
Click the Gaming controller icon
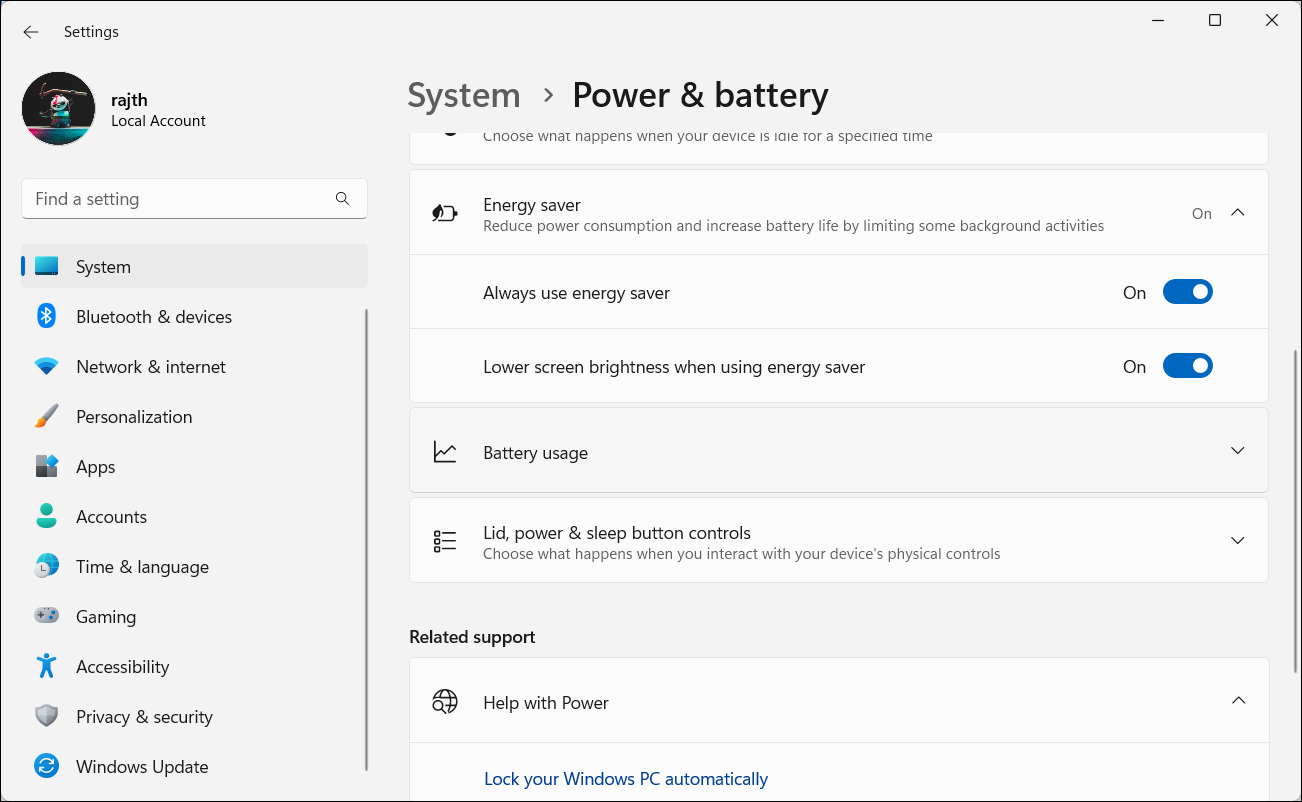[x=46, y=616]
